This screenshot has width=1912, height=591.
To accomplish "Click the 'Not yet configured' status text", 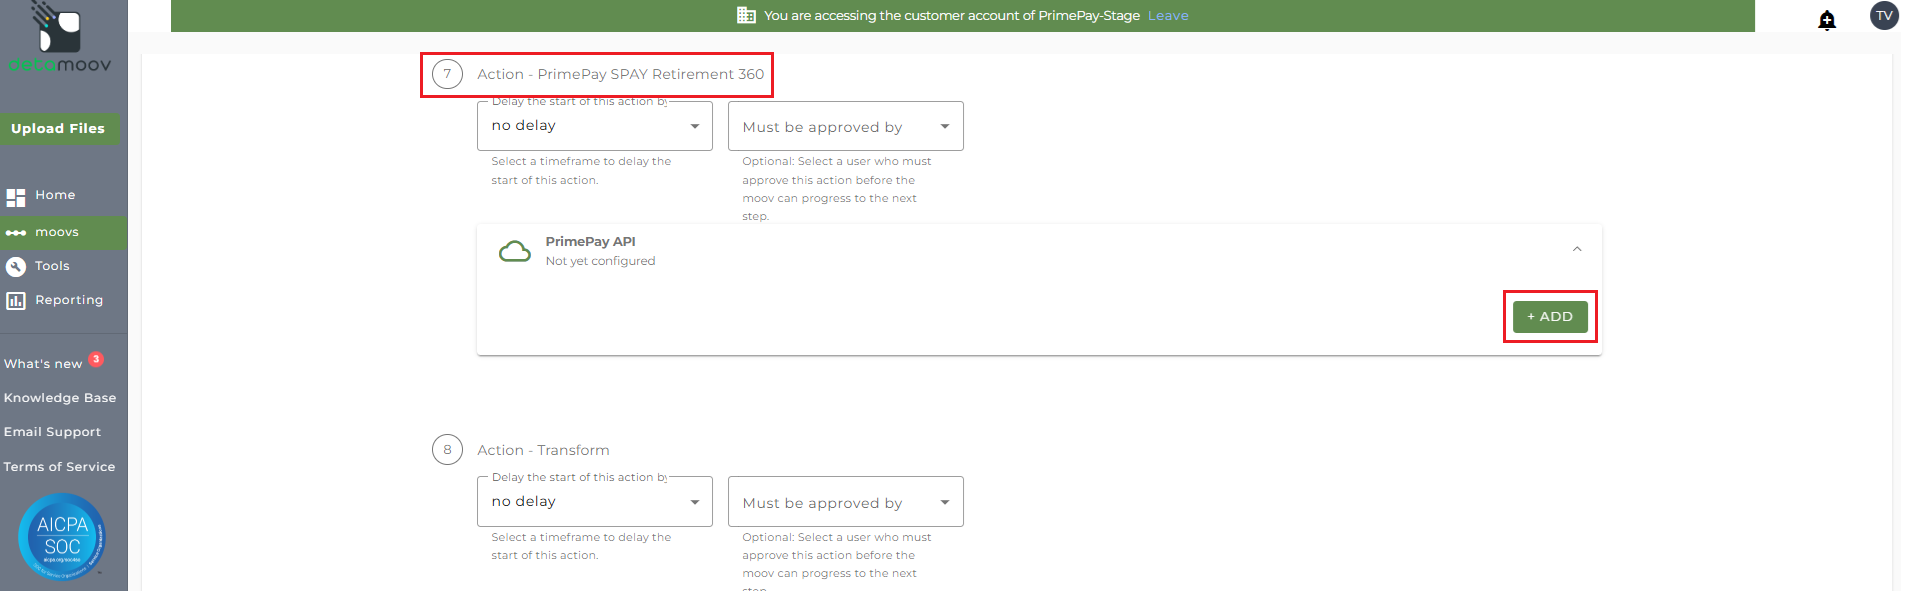I will pyautogui.click(x=600, y=261).
